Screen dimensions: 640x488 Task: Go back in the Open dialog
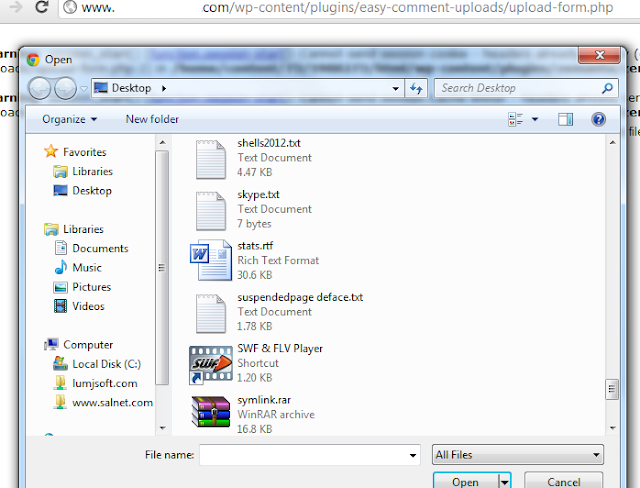39,88
